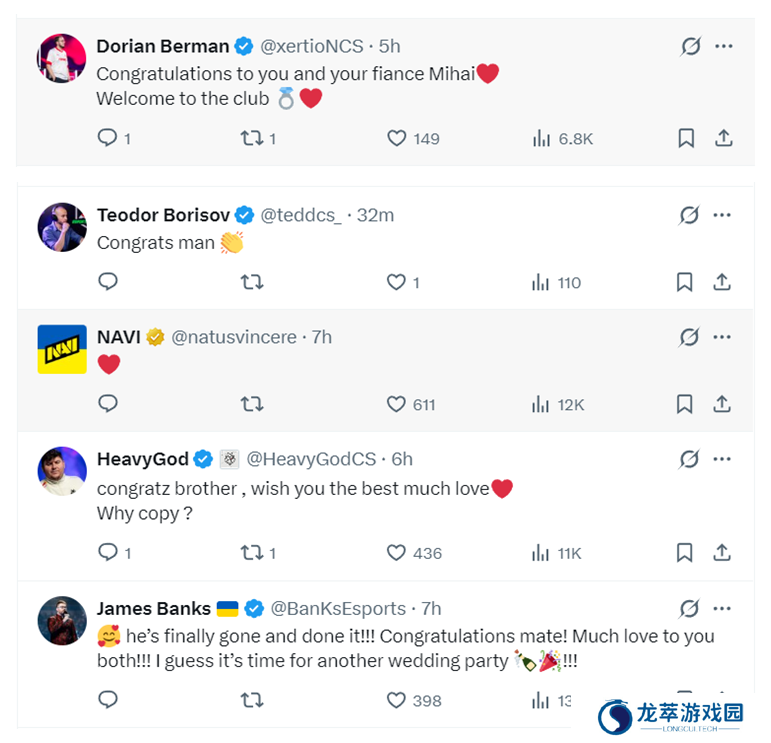This screenshot has height=743, width=771.
Task: Open more options on Dorian Berman's tweet
Action: click(x=724, y=46)
